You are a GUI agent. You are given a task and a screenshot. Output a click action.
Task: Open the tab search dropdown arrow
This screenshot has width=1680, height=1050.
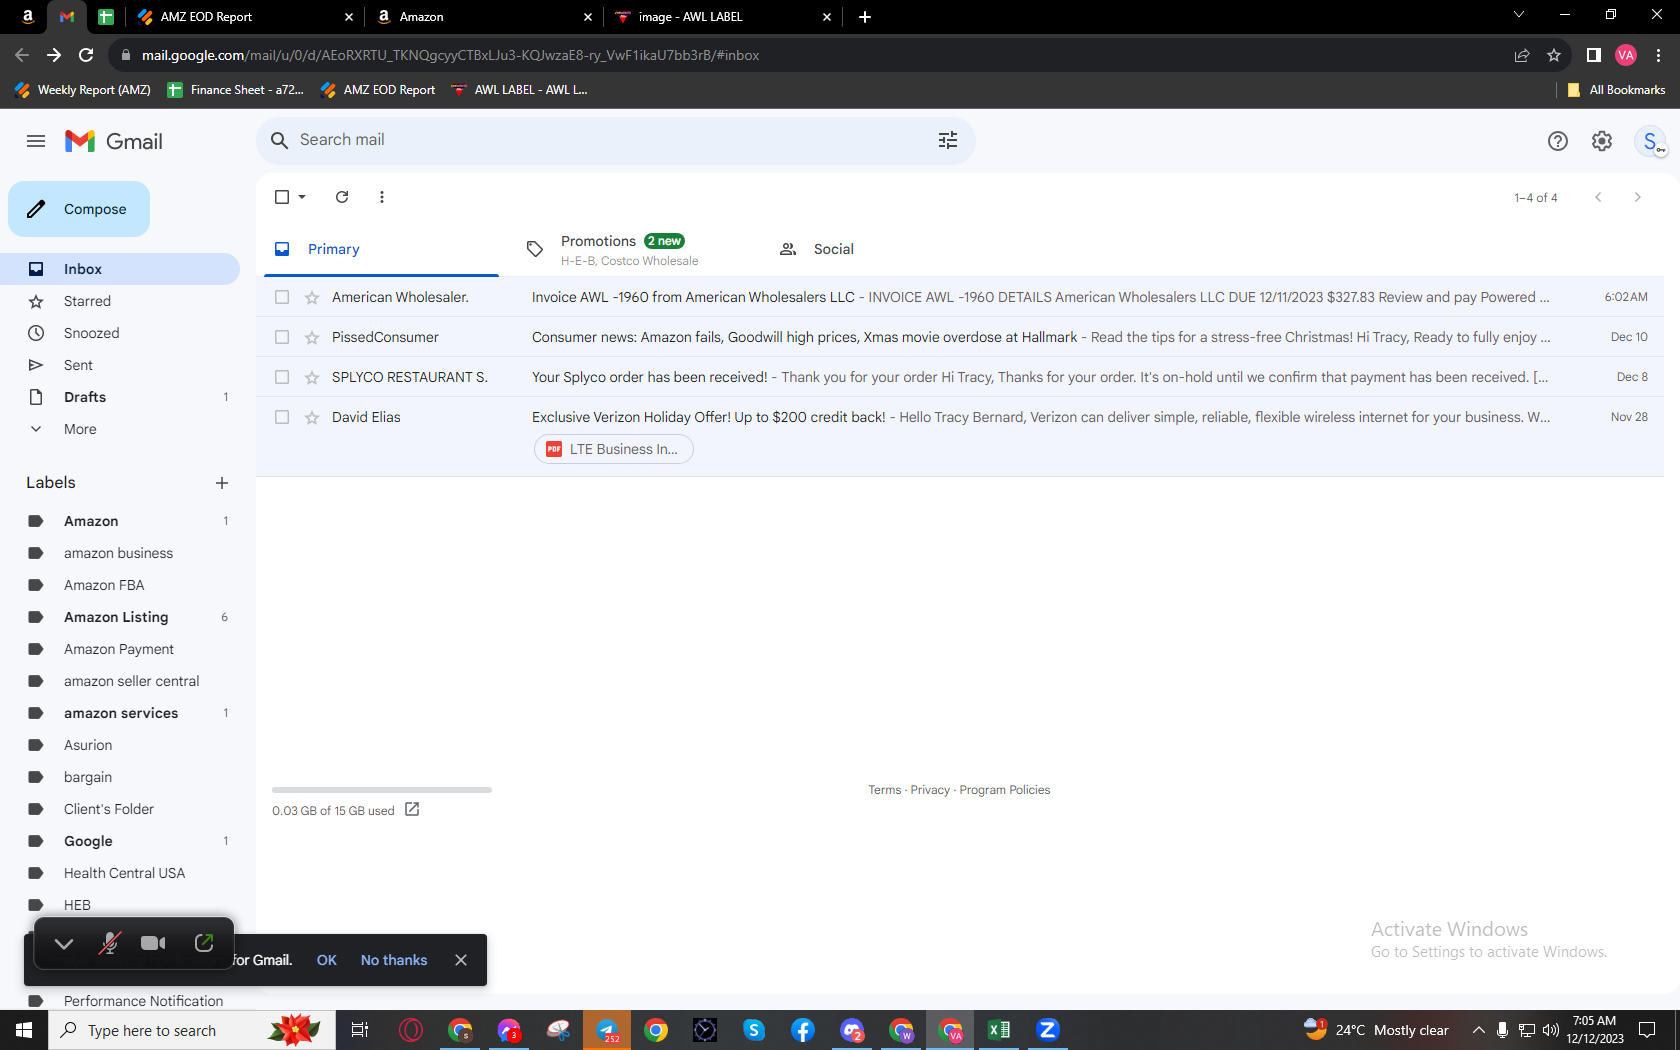click(x=1519, y=15)
